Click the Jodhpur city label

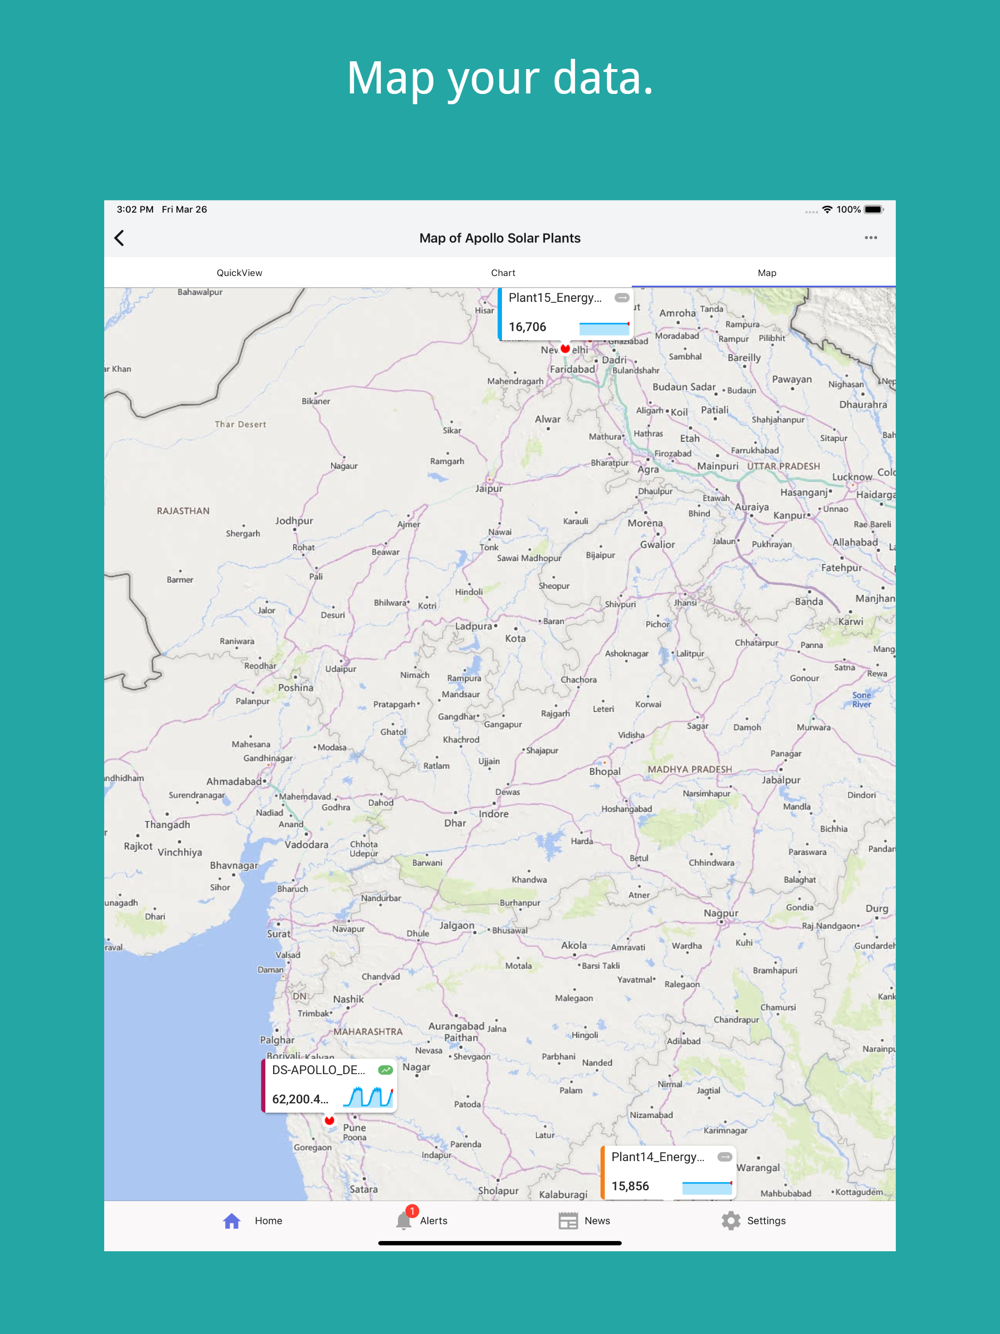pyautogui.click(x=294, y=520)
